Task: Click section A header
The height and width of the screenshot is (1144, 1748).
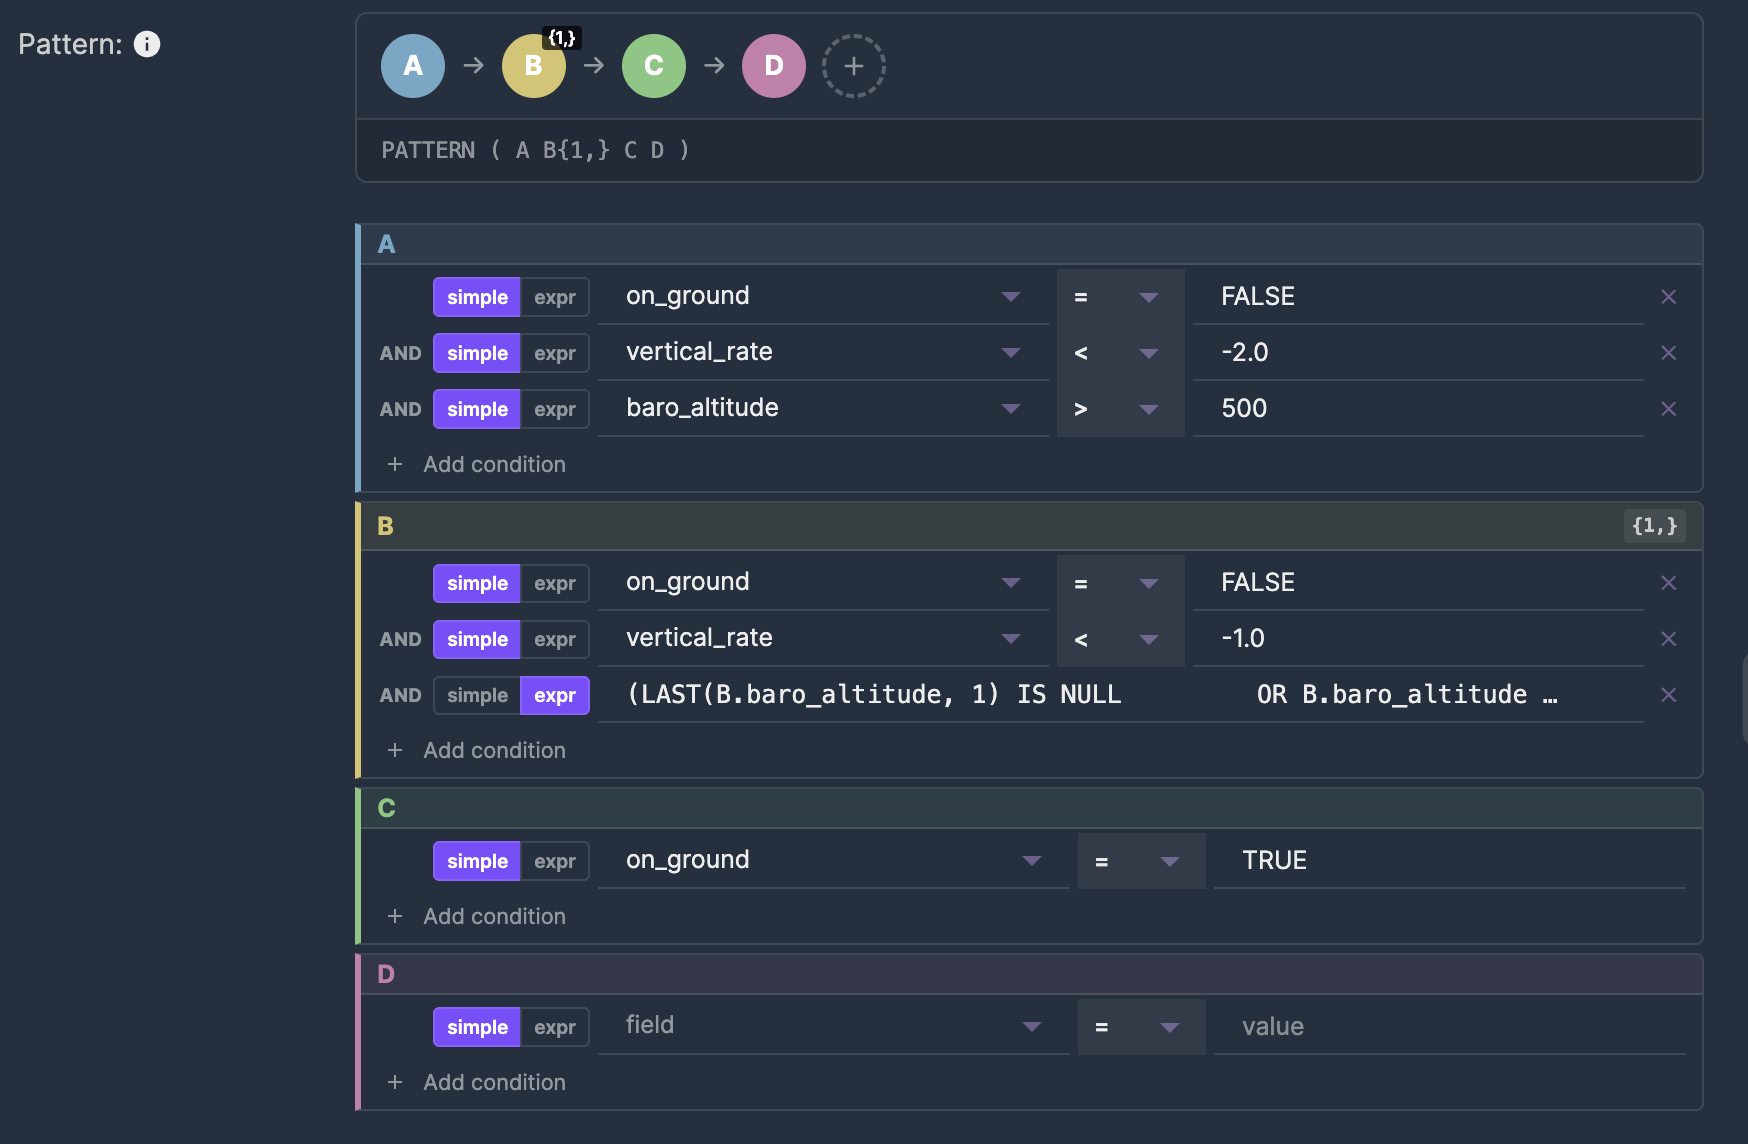Action: (1031, 244)
